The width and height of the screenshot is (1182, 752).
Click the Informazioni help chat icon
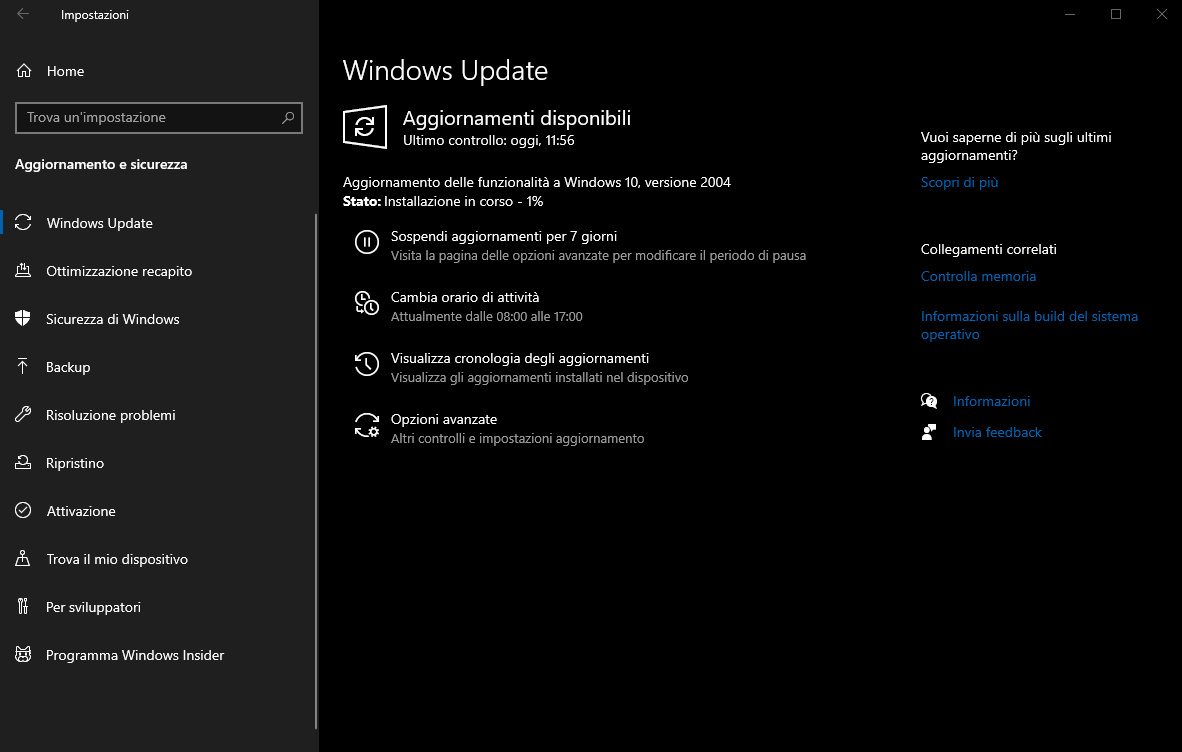pyautogui.click(x=929, y=401)
